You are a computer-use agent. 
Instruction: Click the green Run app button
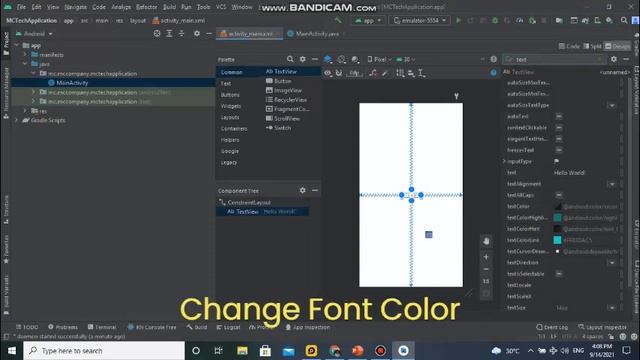pos(458,20)
